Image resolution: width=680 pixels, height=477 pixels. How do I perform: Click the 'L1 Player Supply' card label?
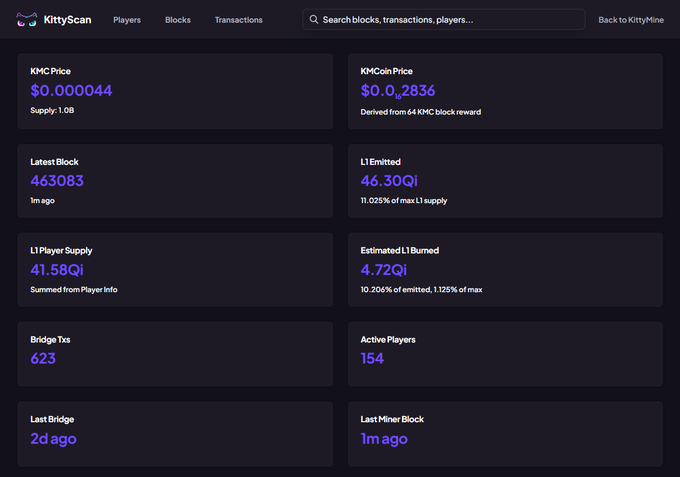pos(61,251)
